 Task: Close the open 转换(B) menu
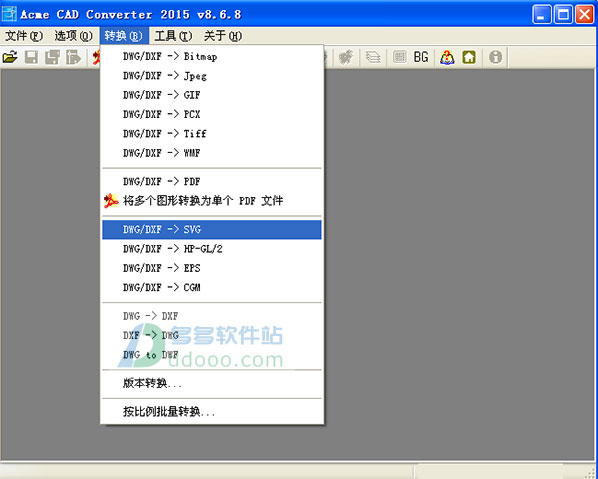coord(124,36)
